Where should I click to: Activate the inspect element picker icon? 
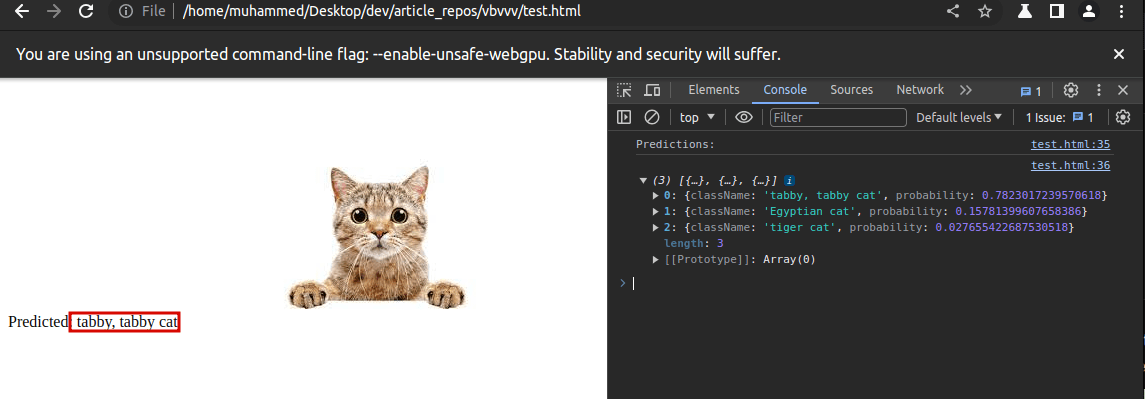click(624, 90)
